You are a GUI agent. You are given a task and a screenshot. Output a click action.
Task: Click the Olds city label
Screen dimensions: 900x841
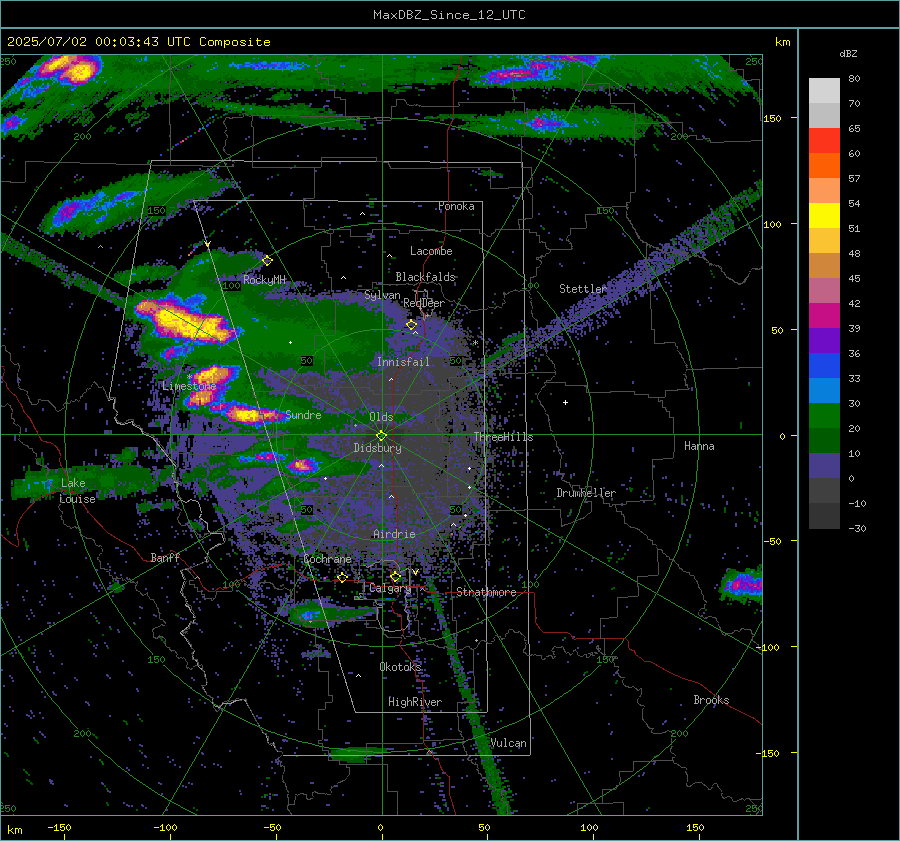[381, 417]
